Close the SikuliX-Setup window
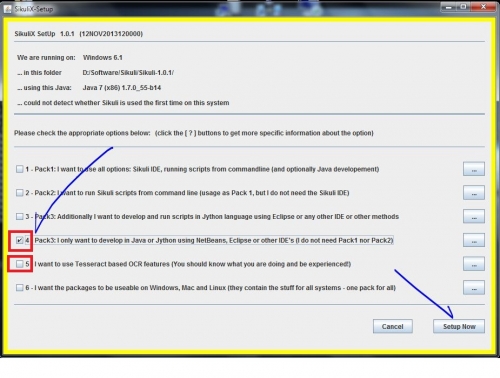The height and width of the screenshot is (378, 500). 483,7
